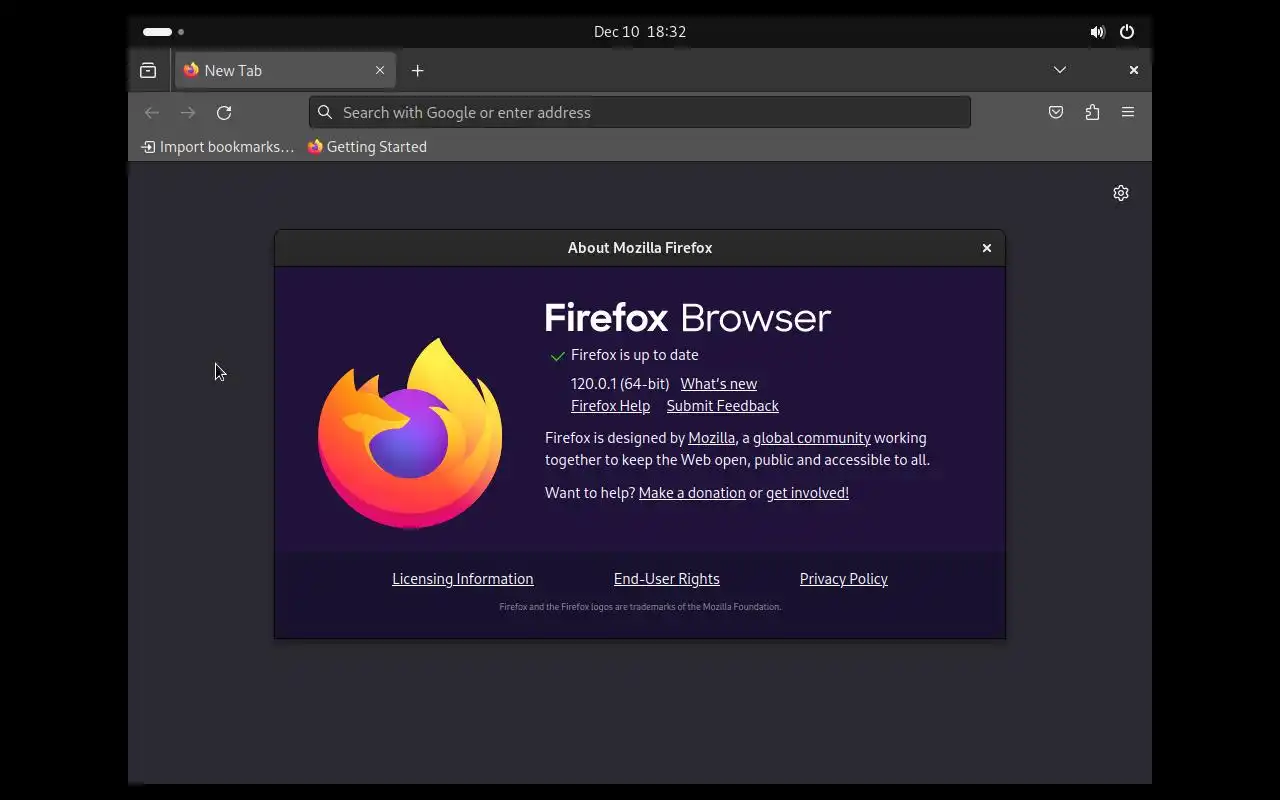Viewport: 1280px width, 800px height.
Task: Go forward with the forward arrow
Action: [x=188, y=112]
